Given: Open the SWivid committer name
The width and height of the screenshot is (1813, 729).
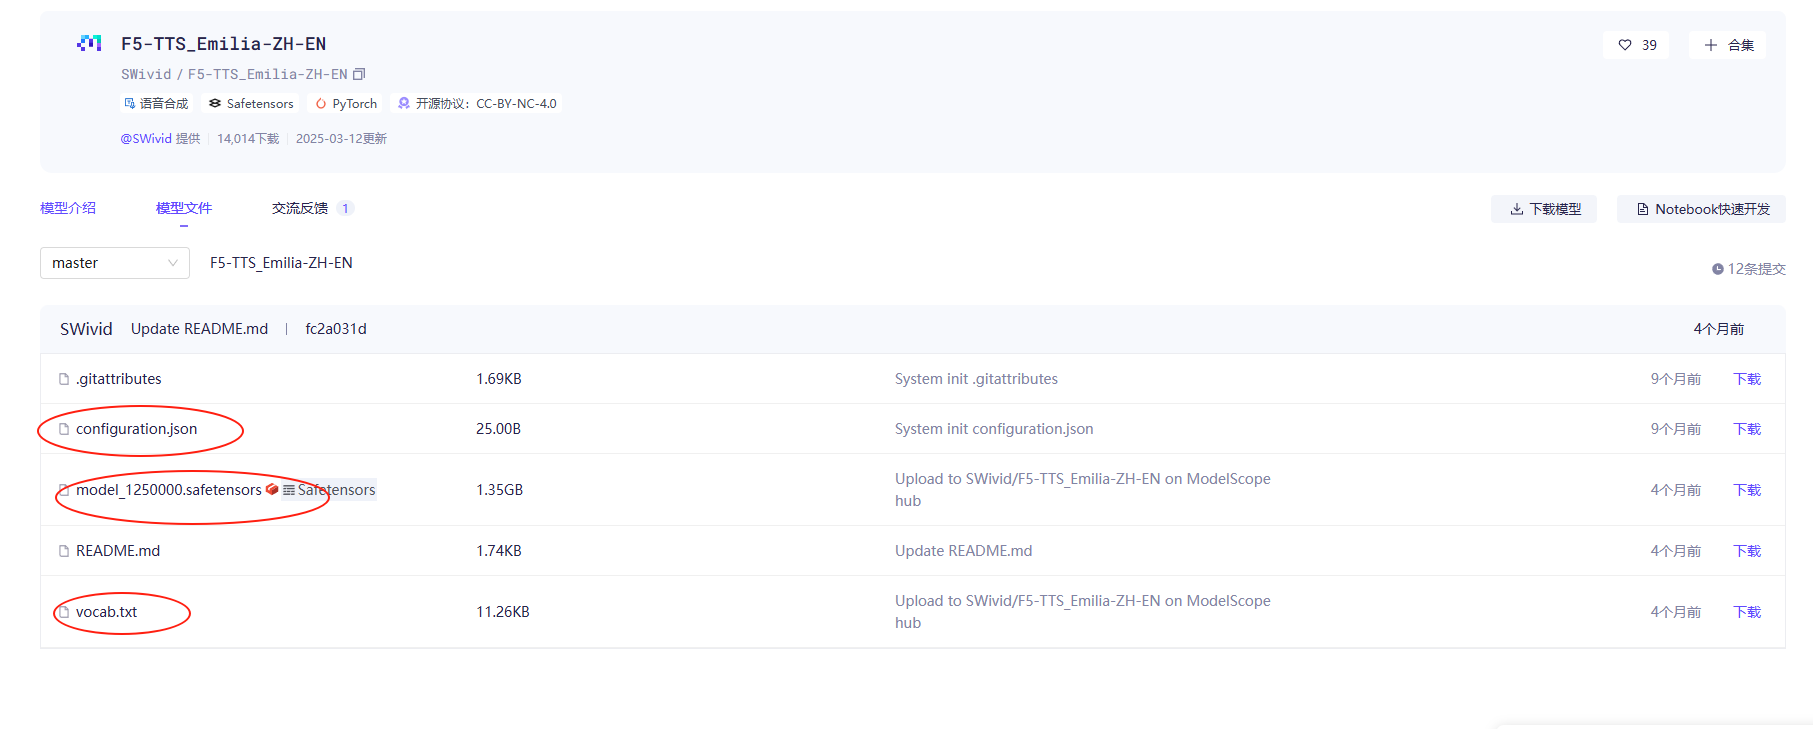Looking at the screenshot, I should (x=86, y=329).
